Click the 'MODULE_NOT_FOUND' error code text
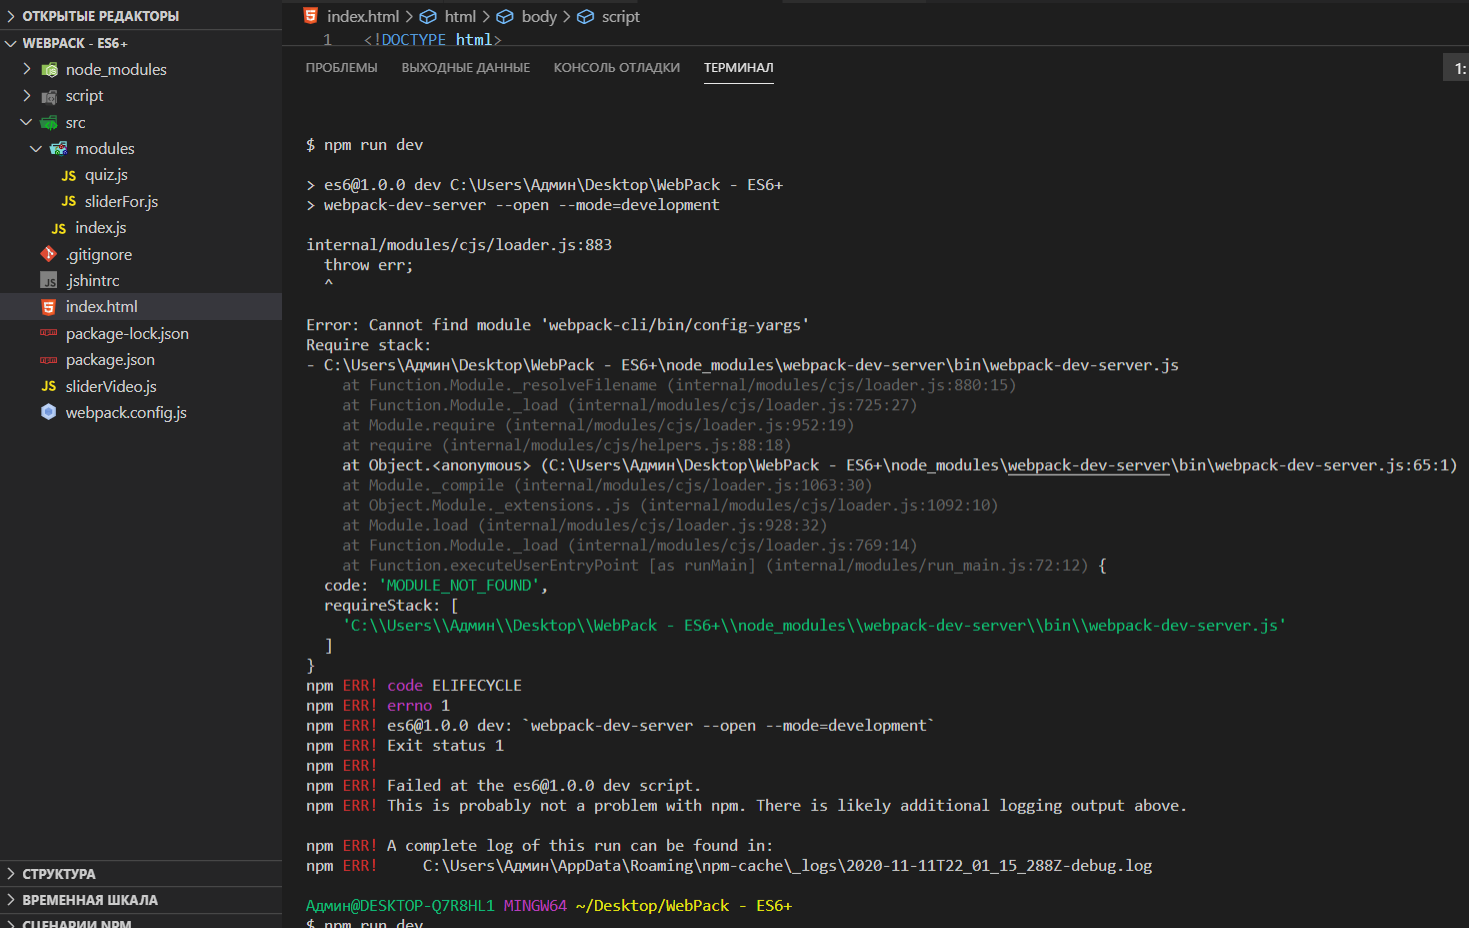 [459, 586]
